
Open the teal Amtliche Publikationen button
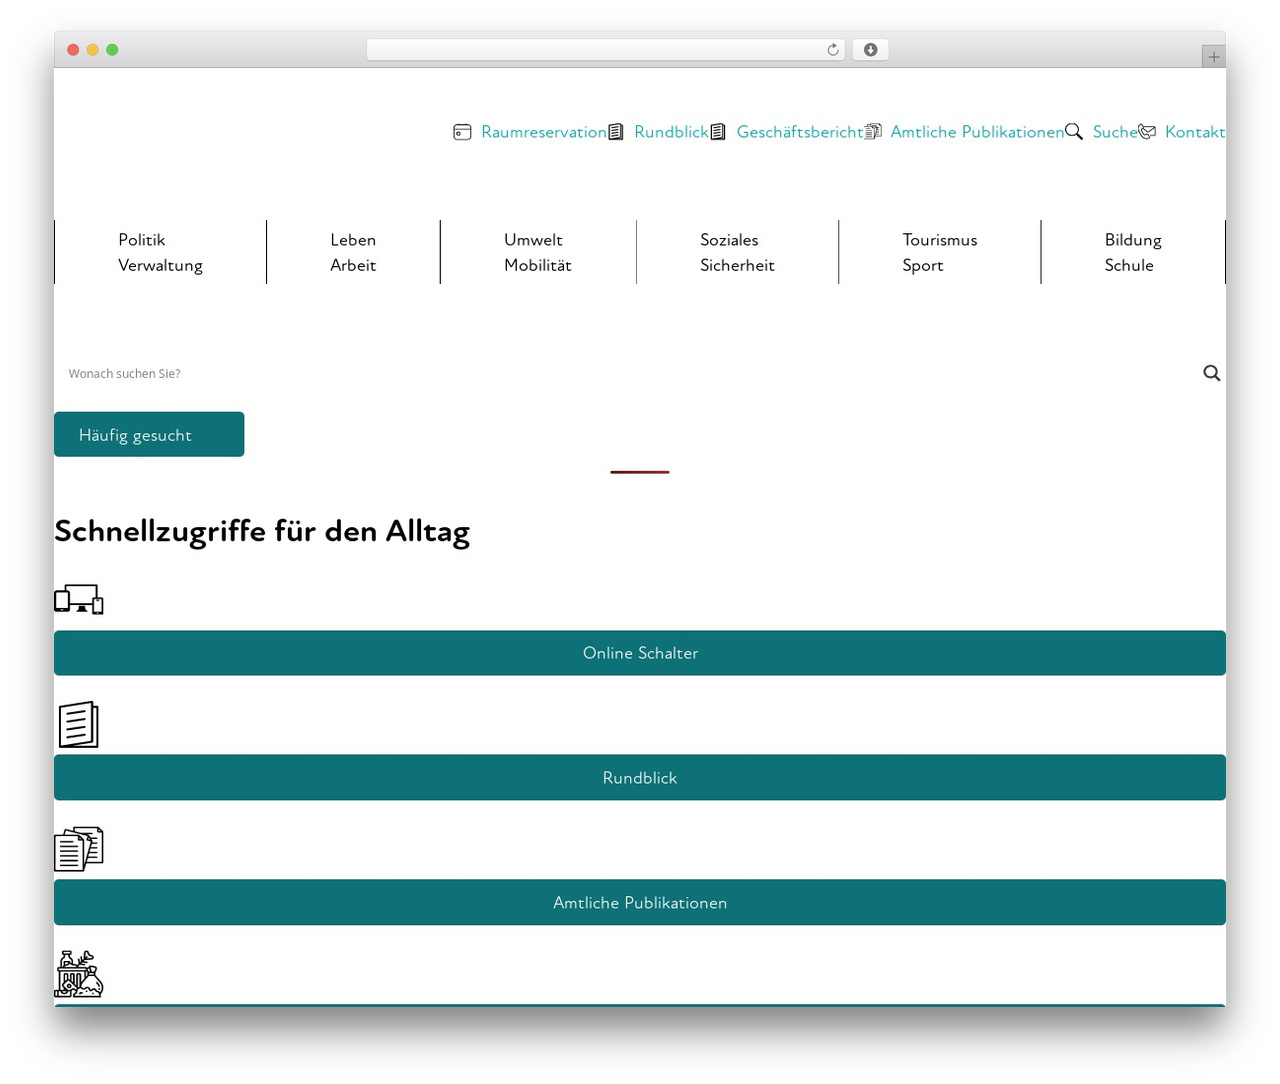[x=640, y=902]
